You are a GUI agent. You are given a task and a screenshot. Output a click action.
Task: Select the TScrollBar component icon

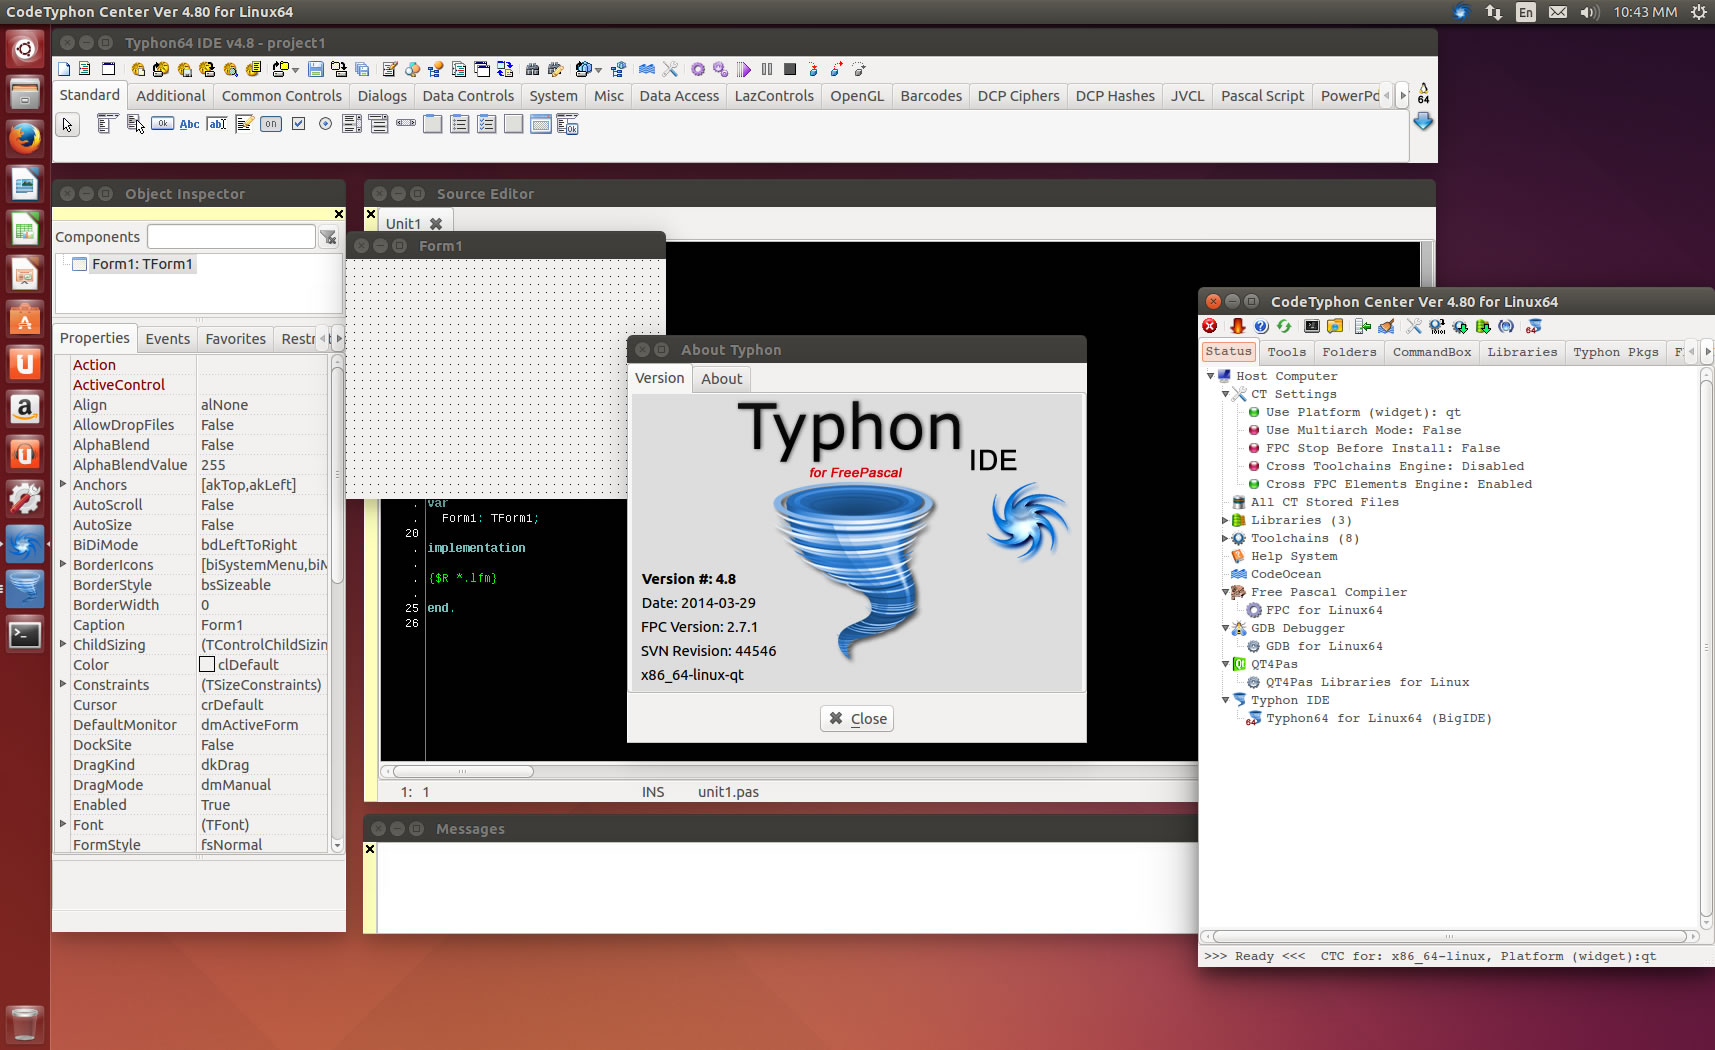406,124
